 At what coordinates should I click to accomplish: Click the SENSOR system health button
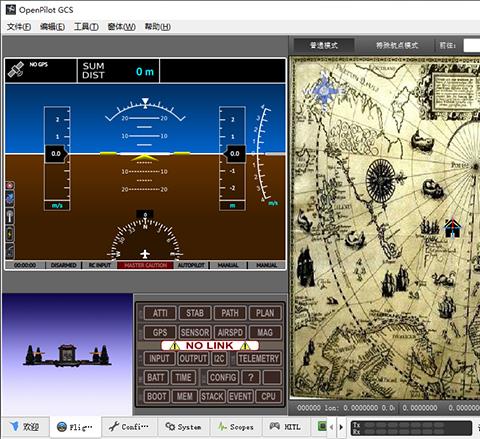(x=195, y=332)
